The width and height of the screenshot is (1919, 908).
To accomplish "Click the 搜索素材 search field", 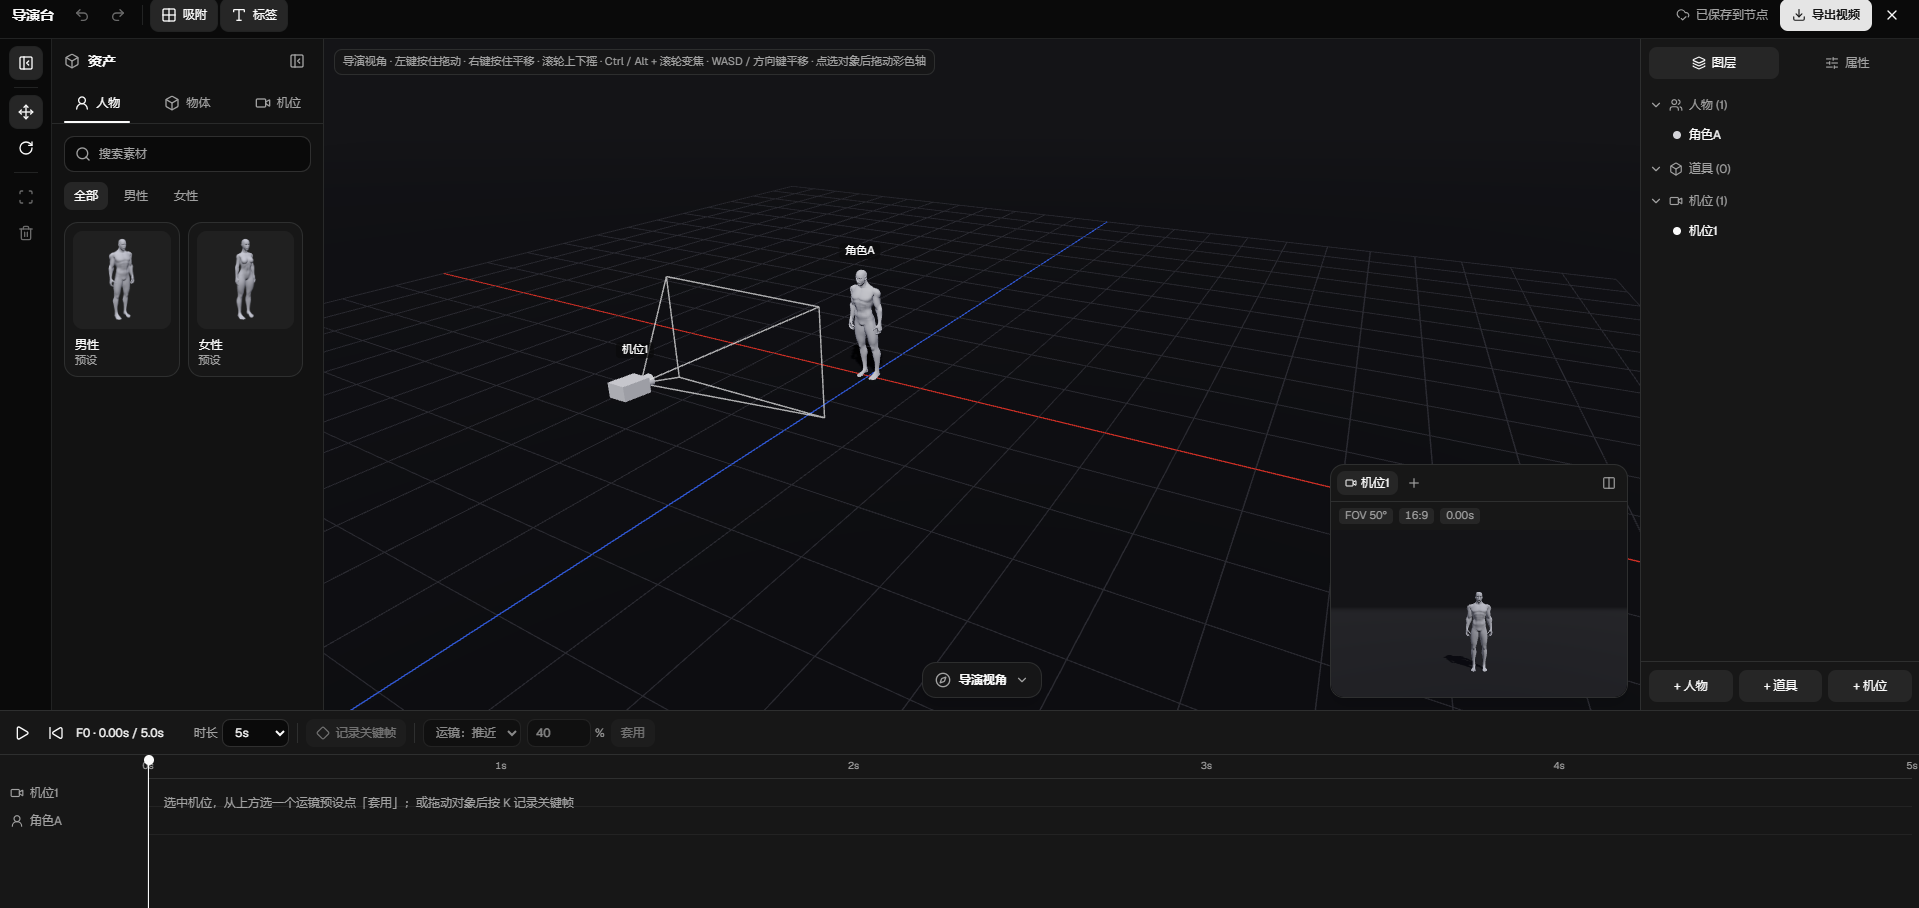I will (187, 154).
